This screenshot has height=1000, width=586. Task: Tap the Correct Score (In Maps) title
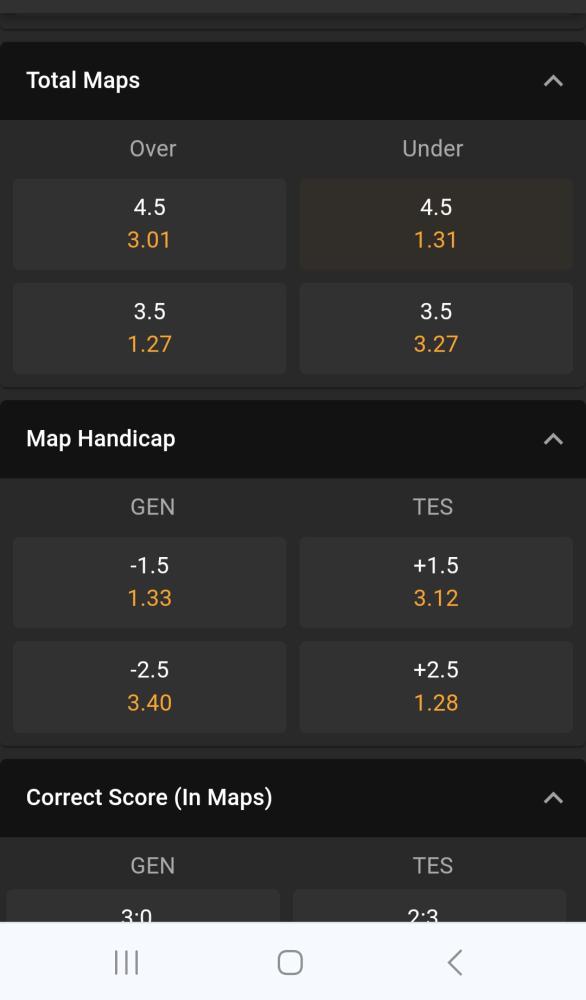[x=149, y=798]
